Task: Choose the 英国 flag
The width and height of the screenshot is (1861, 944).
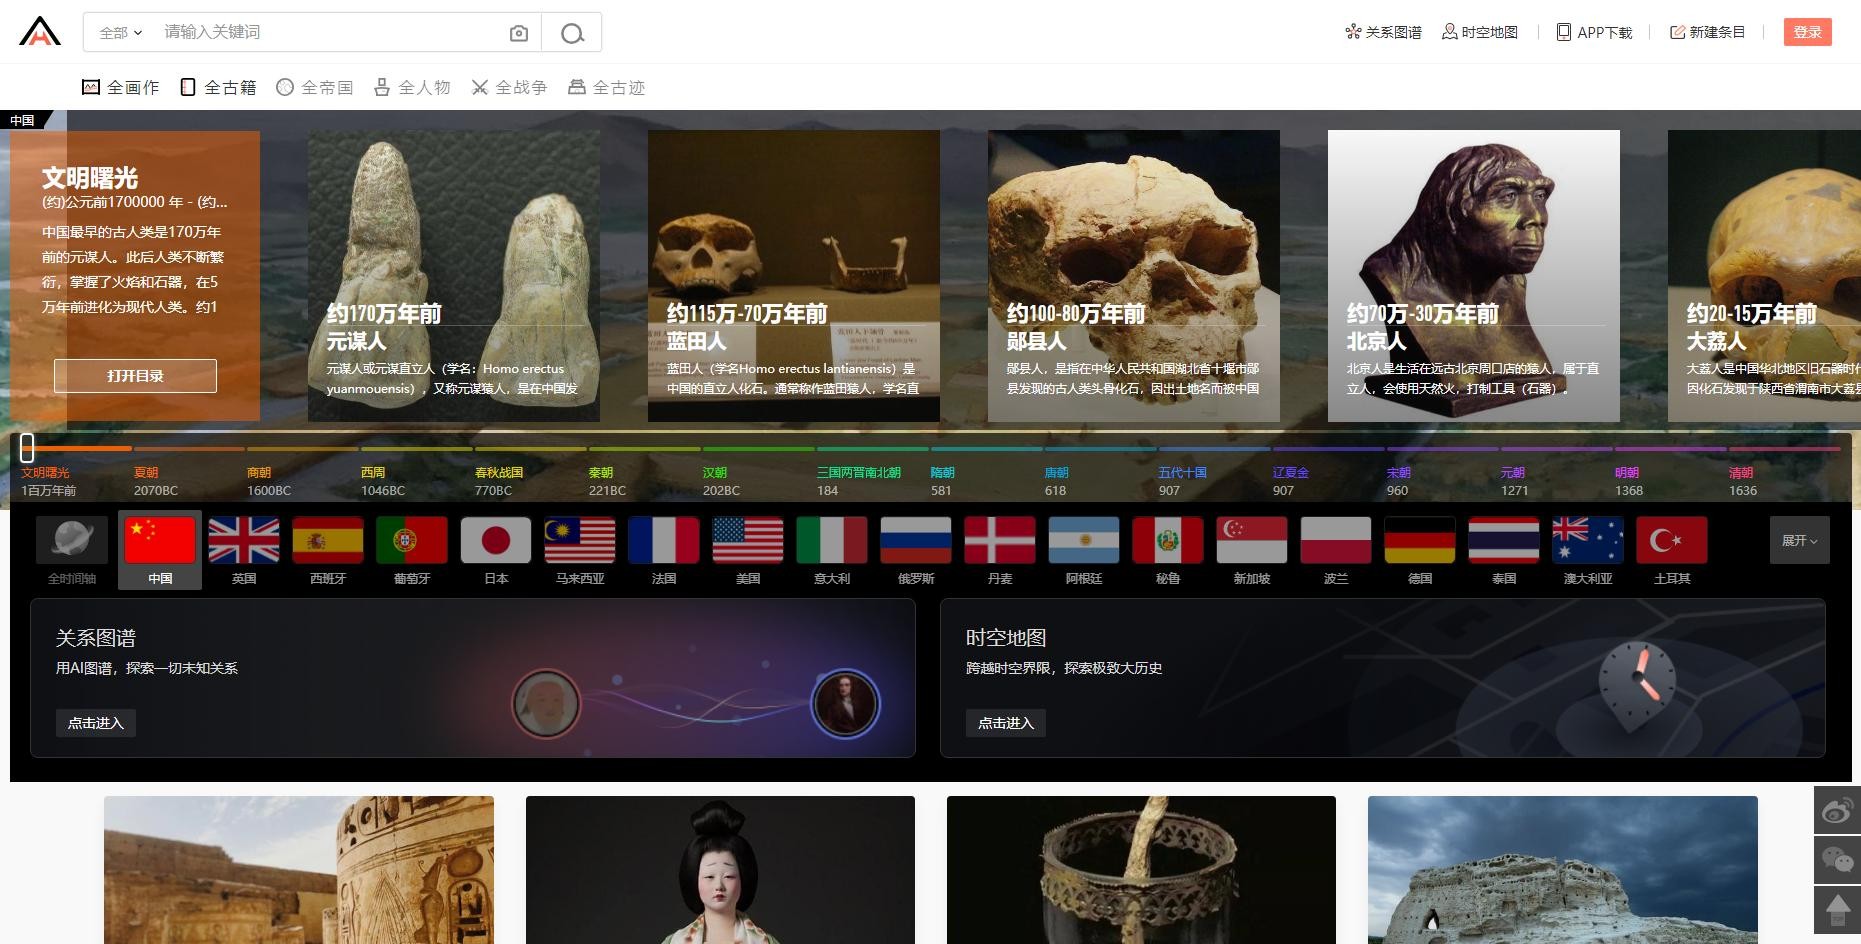Action: [x=244, y=541]
